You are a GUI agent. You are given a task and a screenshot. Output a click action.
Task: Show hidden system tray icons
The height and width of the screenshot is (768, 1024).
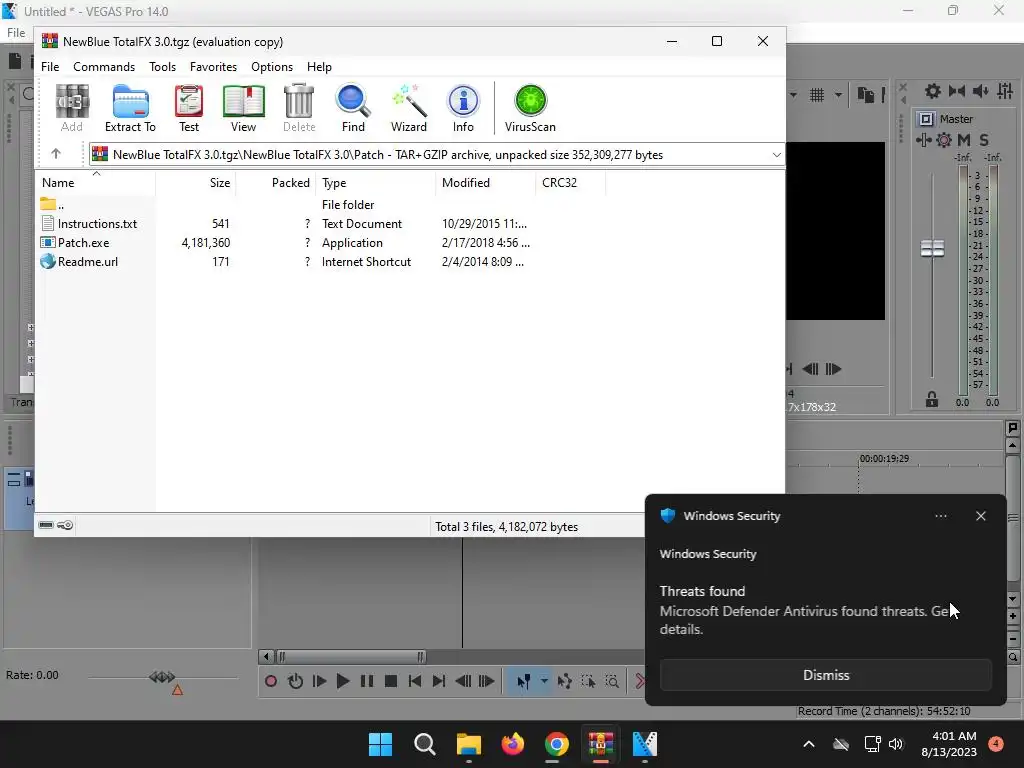point(808,744)
